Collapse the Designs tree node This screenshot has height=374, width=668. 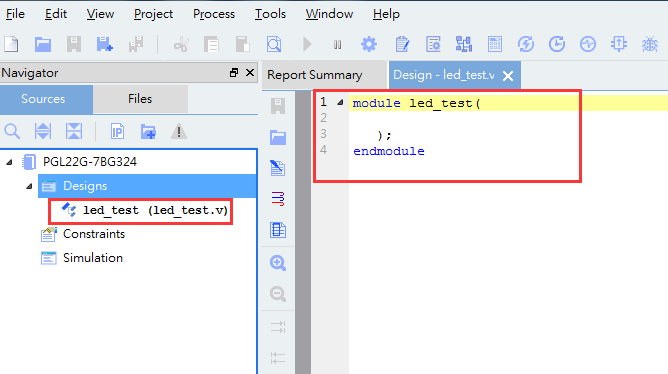pos(29,186)
